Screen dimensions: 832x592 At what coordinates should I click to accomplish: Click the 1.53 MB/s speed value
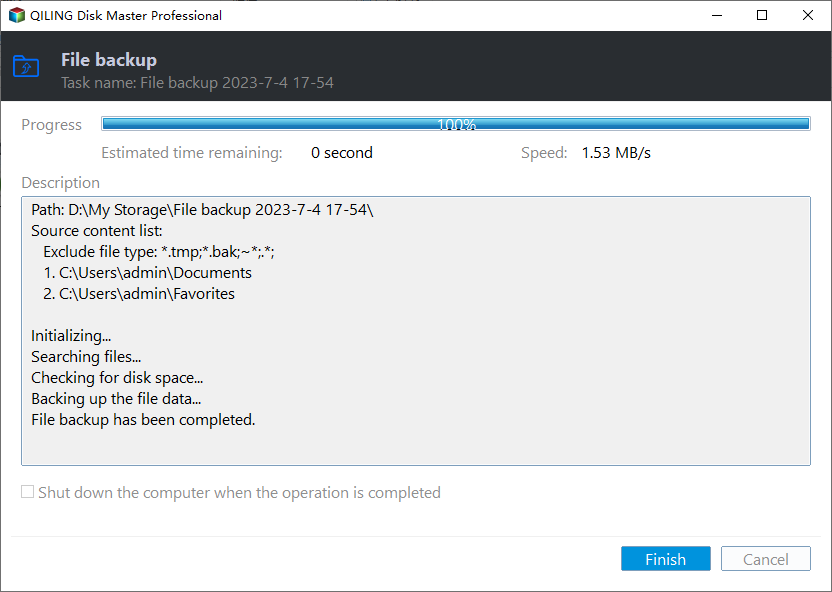pos(616,153)
